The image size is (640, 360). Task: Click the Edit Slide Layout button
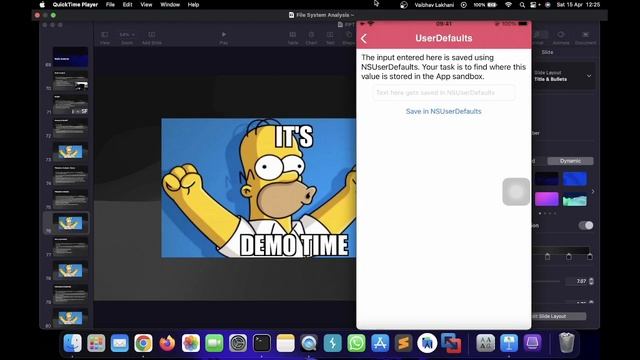click(560, 316)
